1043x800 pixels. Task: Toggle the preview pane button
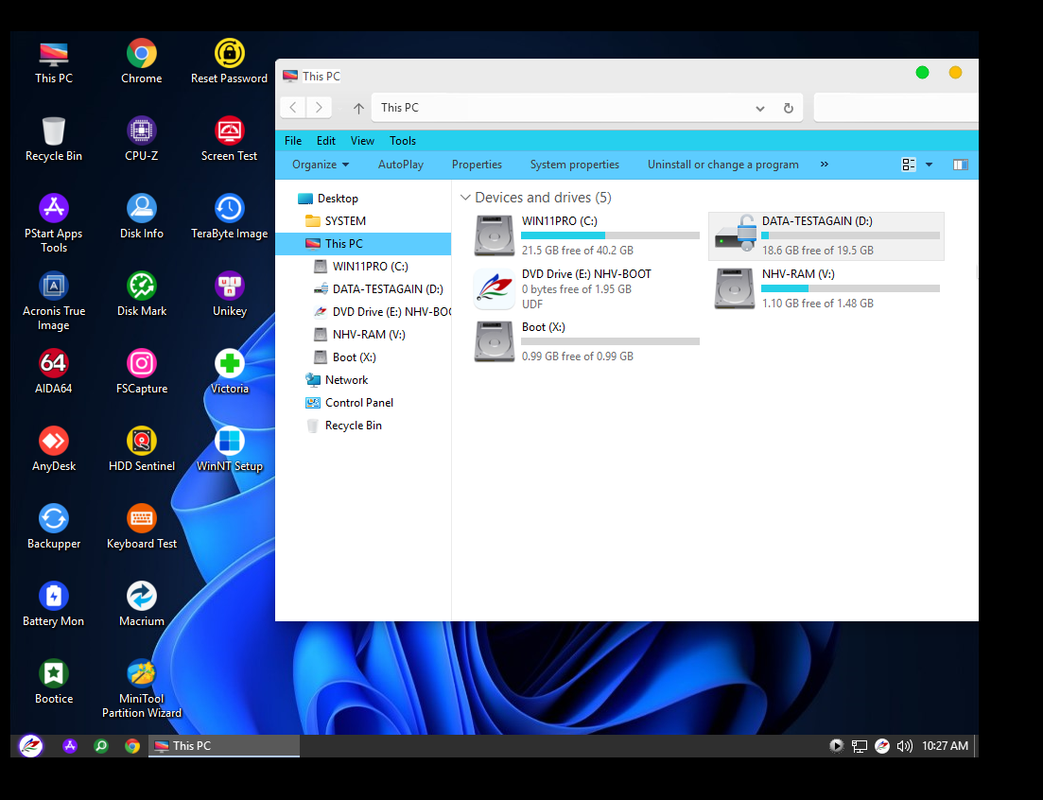point(960,164)
